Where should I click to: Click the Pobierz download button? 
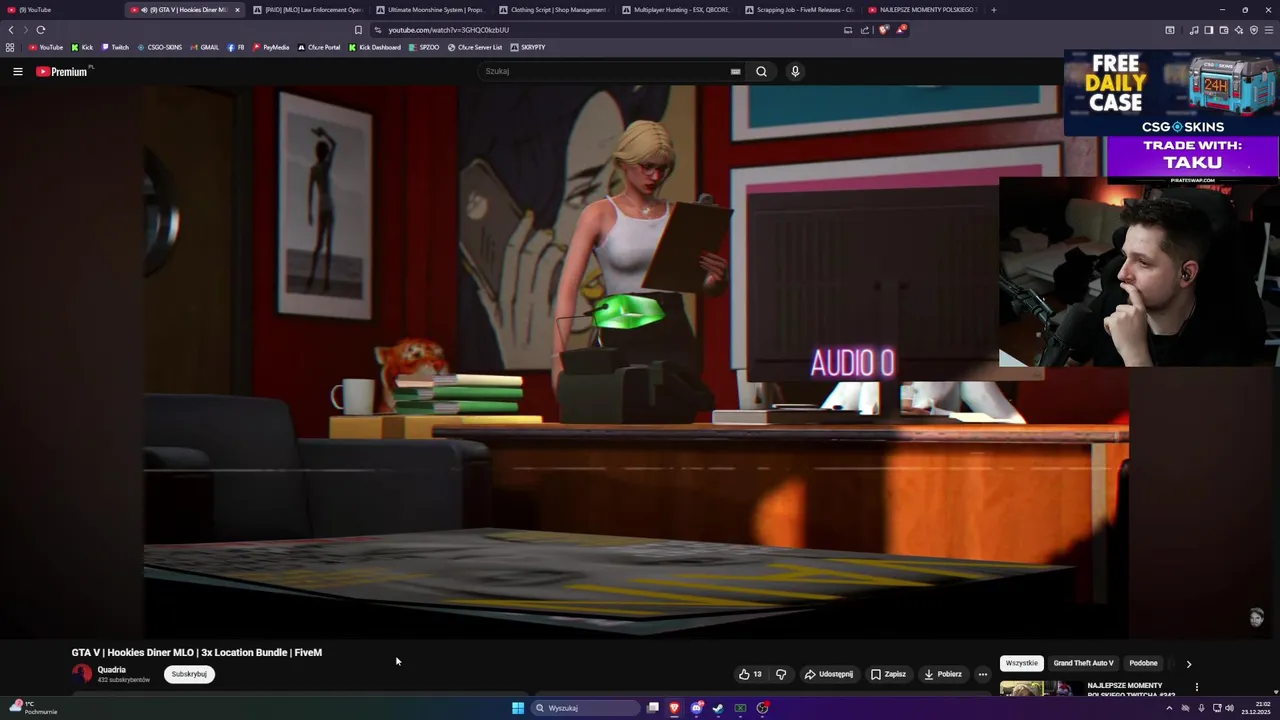tap(943, 674)
